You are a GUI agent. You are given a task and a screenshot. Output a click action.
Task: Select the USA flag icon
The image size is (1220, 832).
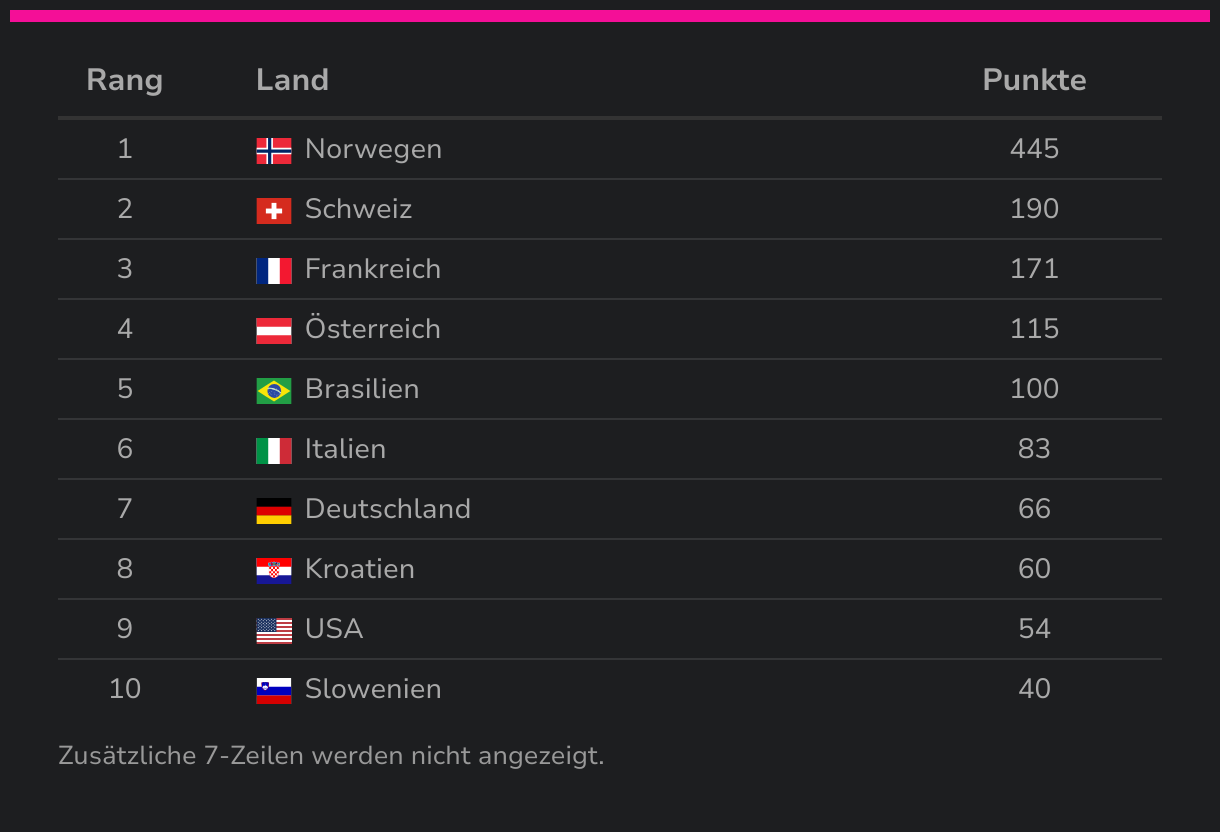273,630
